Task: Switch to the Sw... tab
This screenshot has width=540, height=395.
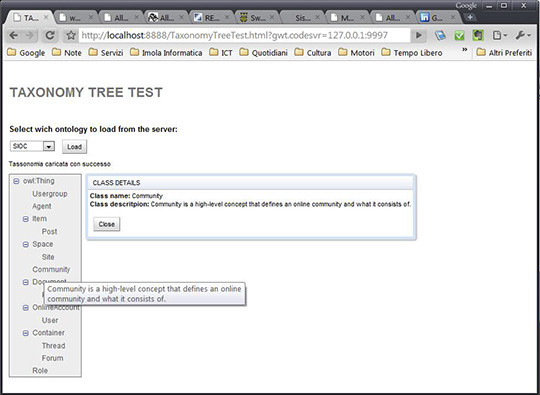Action: coord(256,18)
